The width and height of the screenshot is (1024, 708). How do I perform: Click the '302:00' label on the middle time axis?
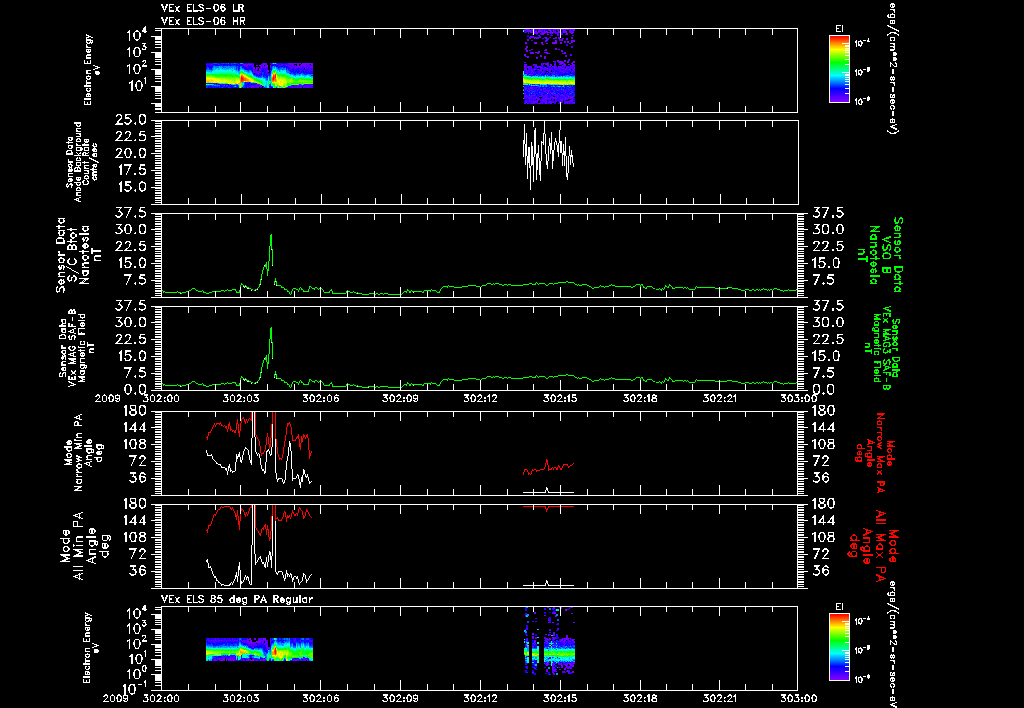[161, 398]
